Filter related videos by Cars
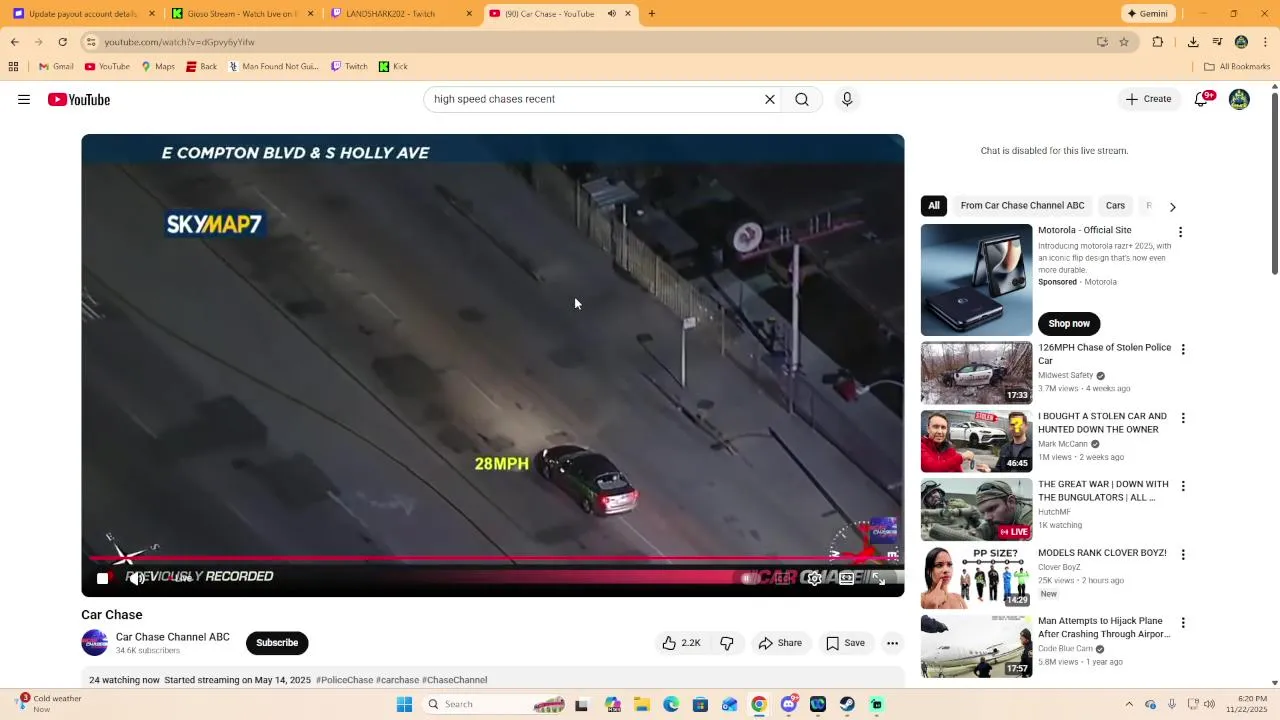Viewport: 1280px width, 720px height. [x=1115, y=206]
